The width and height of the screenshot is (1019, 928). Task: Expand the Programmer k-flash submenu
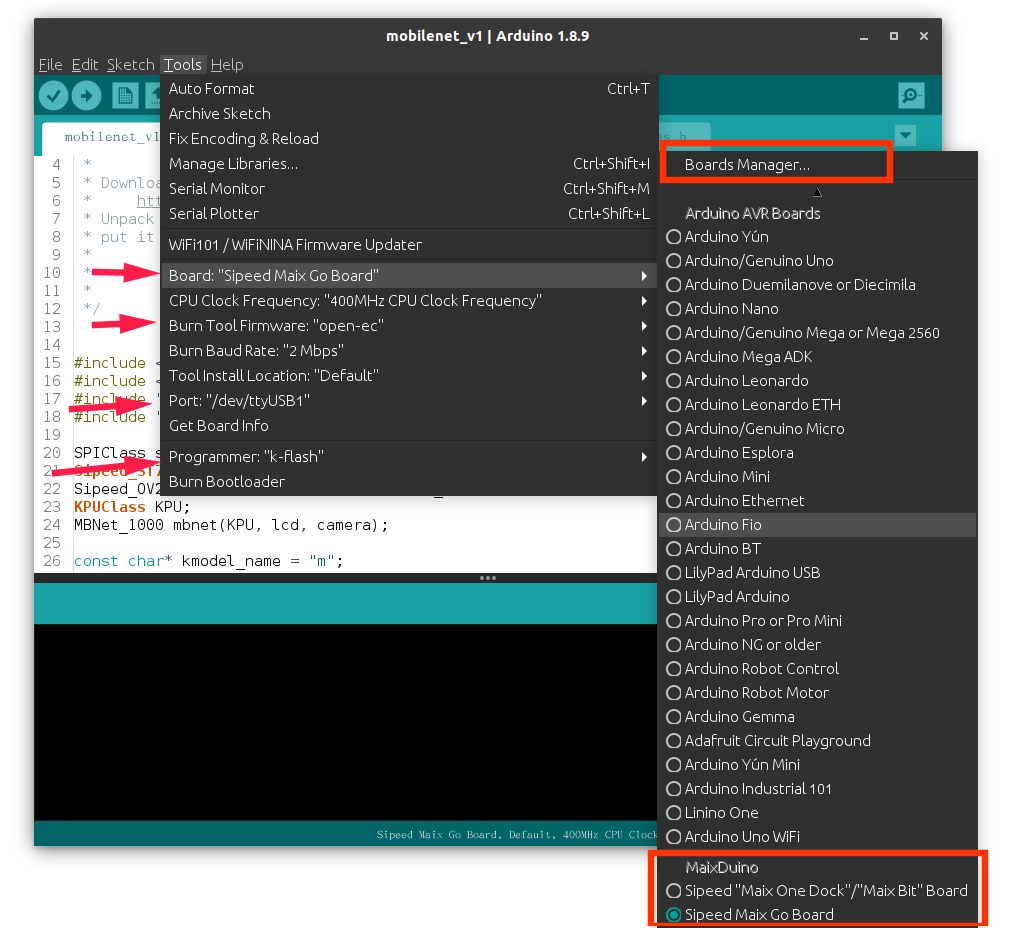(x=409, y=457)
